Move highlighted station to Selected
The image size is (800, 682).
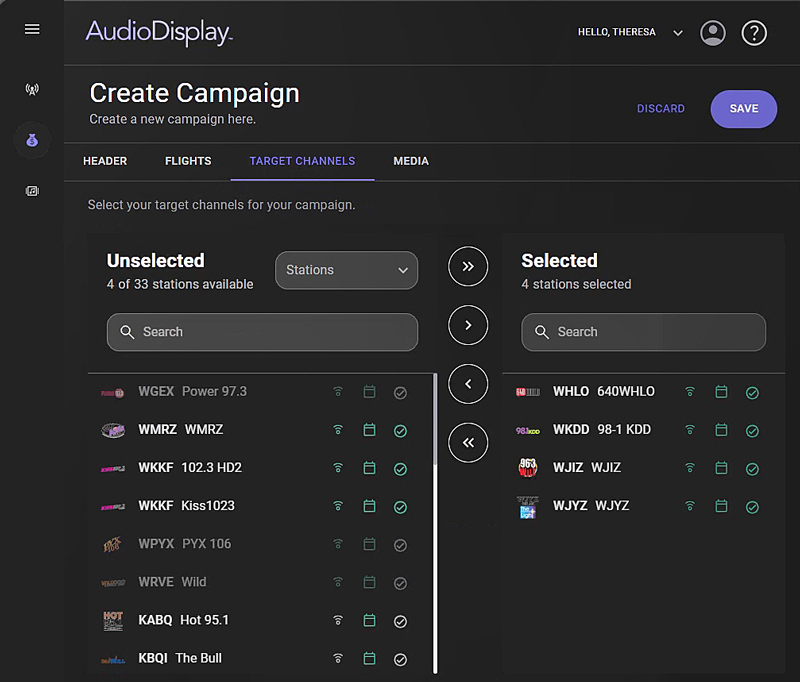[x=468, y=325]
